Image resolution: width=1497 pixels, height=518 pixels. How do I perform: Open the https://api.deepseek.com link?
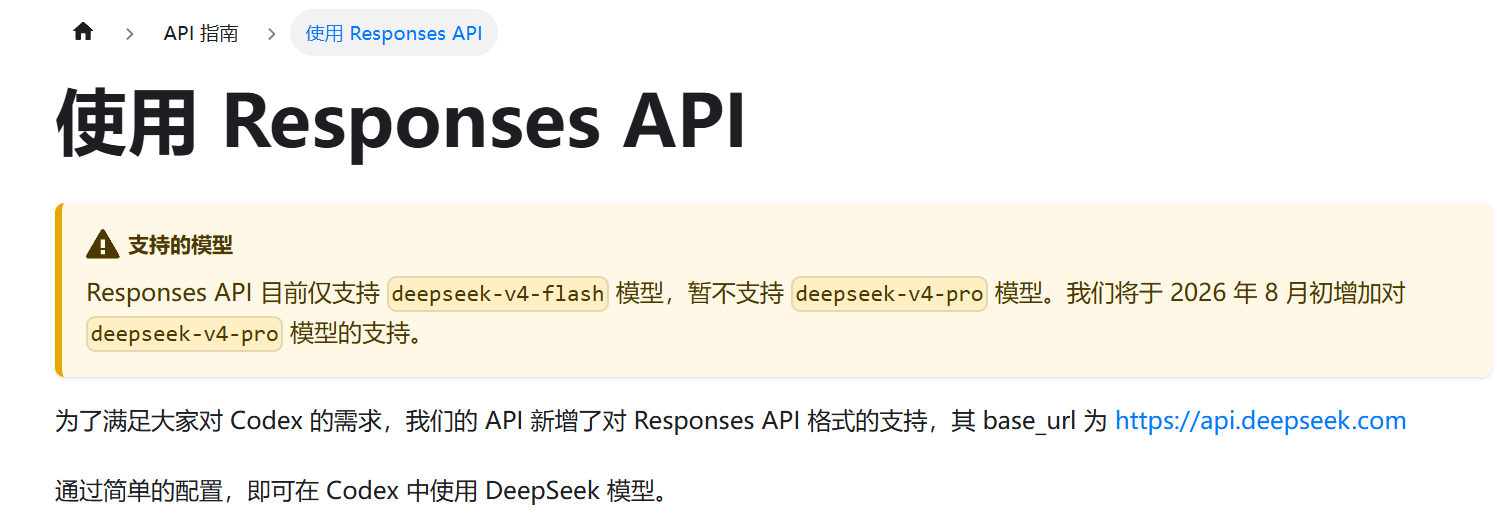1260,421
